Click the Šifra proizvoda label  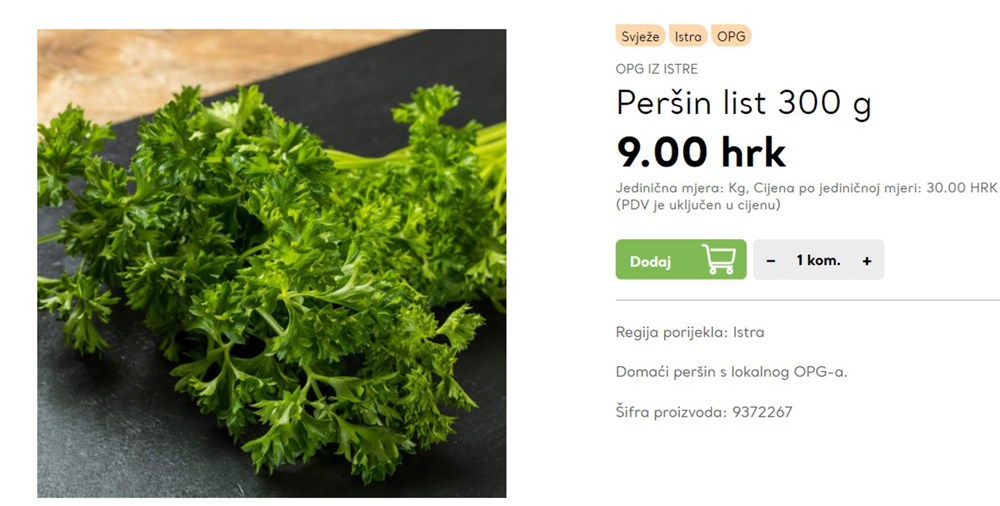coord(671,412)
